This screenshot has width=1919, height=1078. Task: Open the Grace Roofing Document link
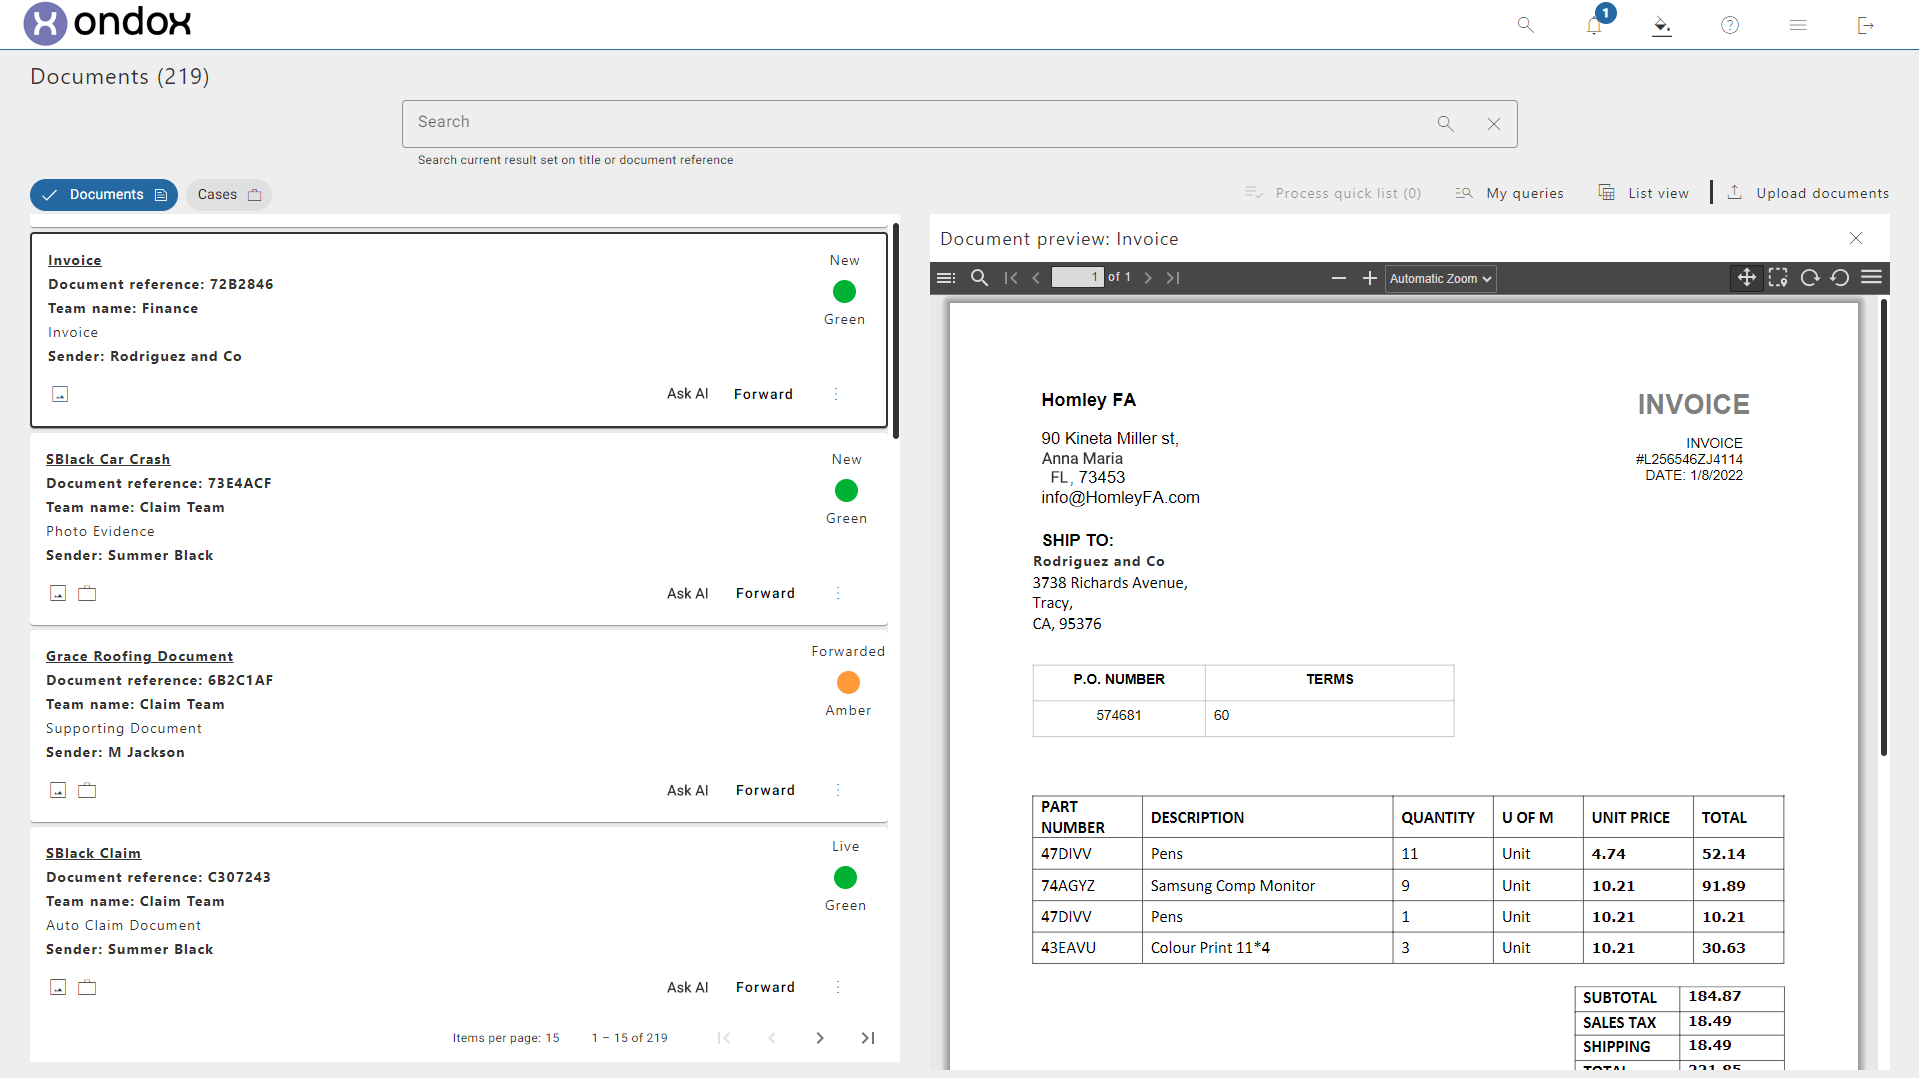coord(139,656)
